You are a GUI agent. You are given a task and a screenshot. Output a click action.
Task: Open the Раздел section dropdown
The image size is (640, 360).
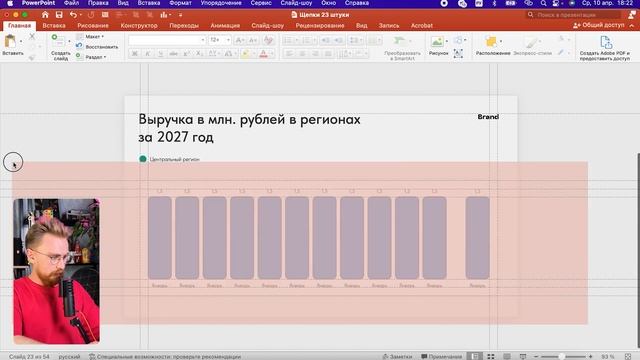(x=91, y=57)
